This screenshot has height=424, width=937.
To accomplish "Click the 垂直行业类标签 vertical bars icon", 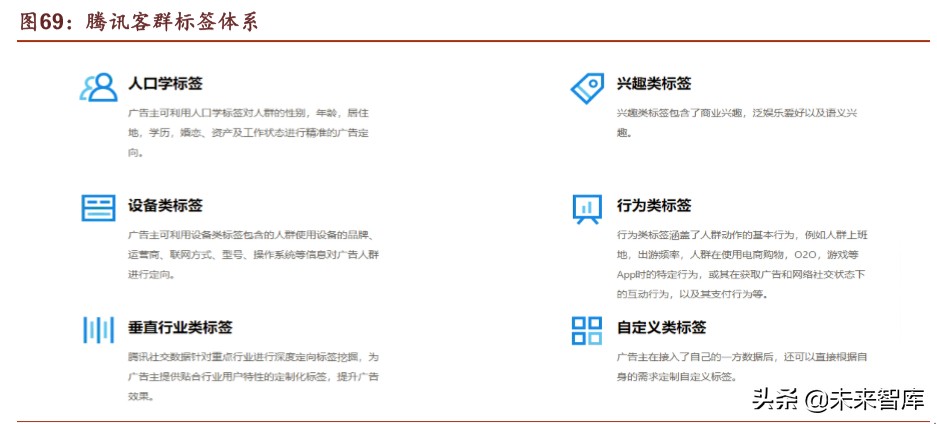I will click(99, 329).
